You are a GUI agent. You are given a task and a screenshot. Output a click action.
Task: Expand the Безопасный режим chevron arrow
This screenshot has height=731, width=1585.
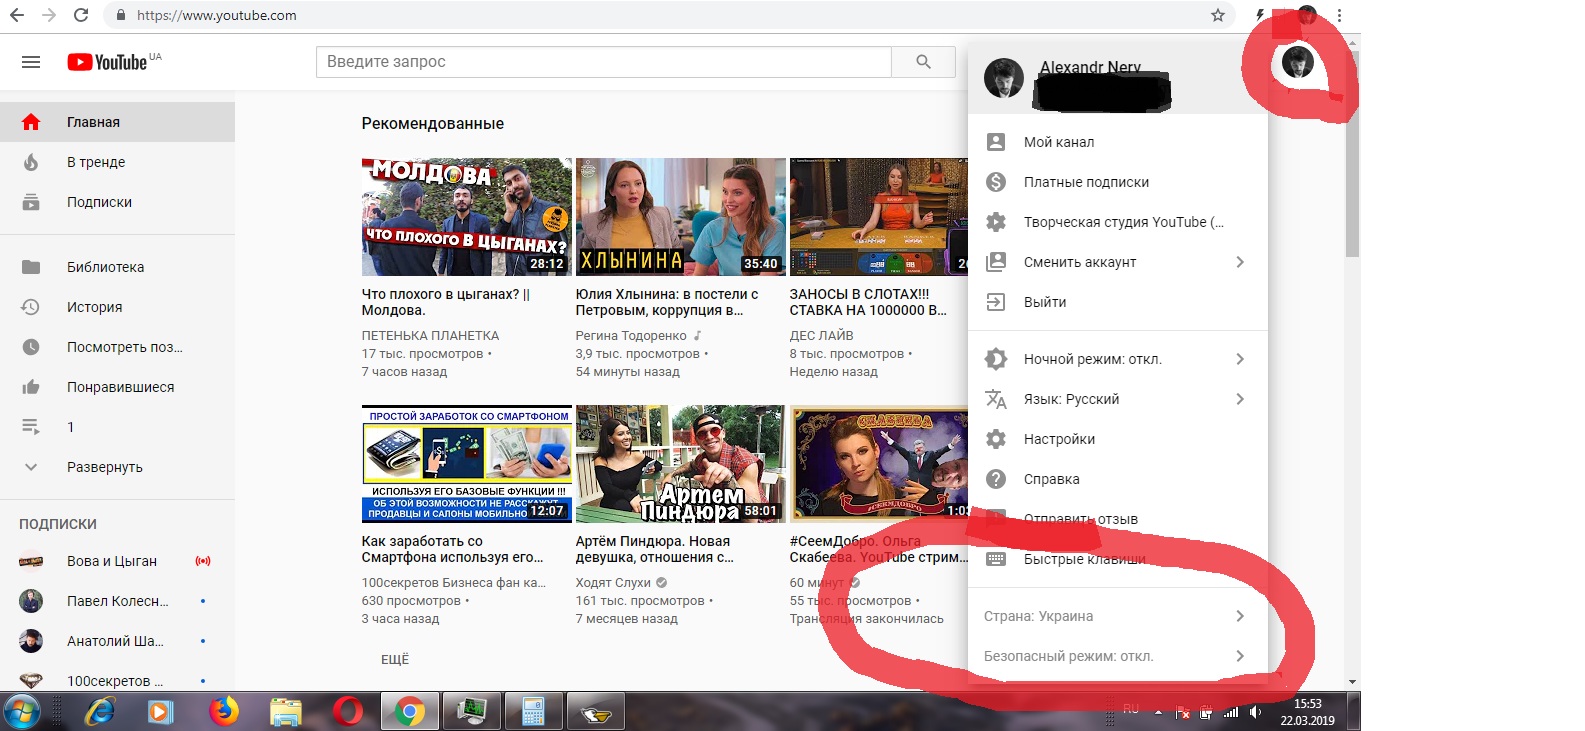click(1240, 656)
